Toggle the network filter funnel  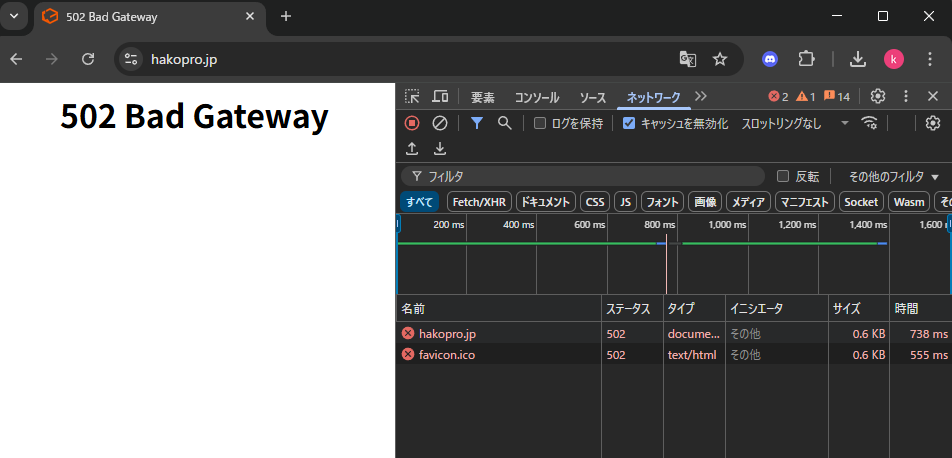pos(477,123)
